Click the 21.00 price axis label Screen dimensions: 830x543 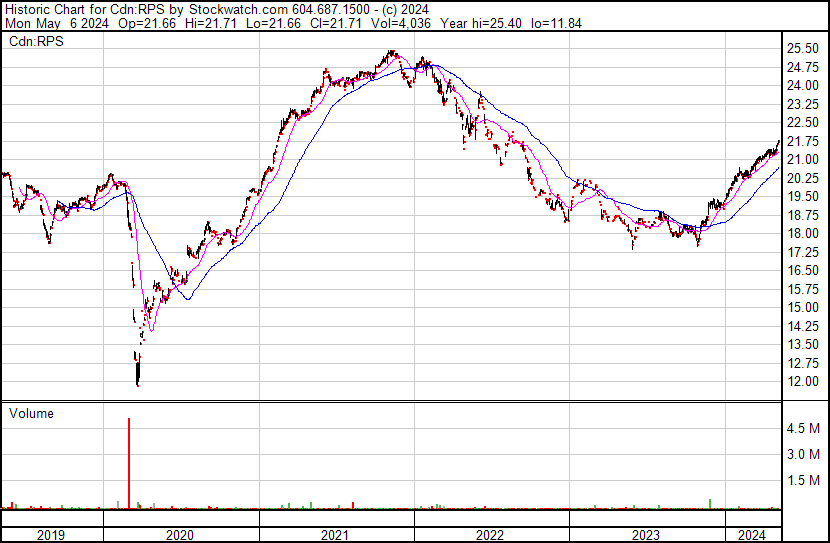pos(803,160)
